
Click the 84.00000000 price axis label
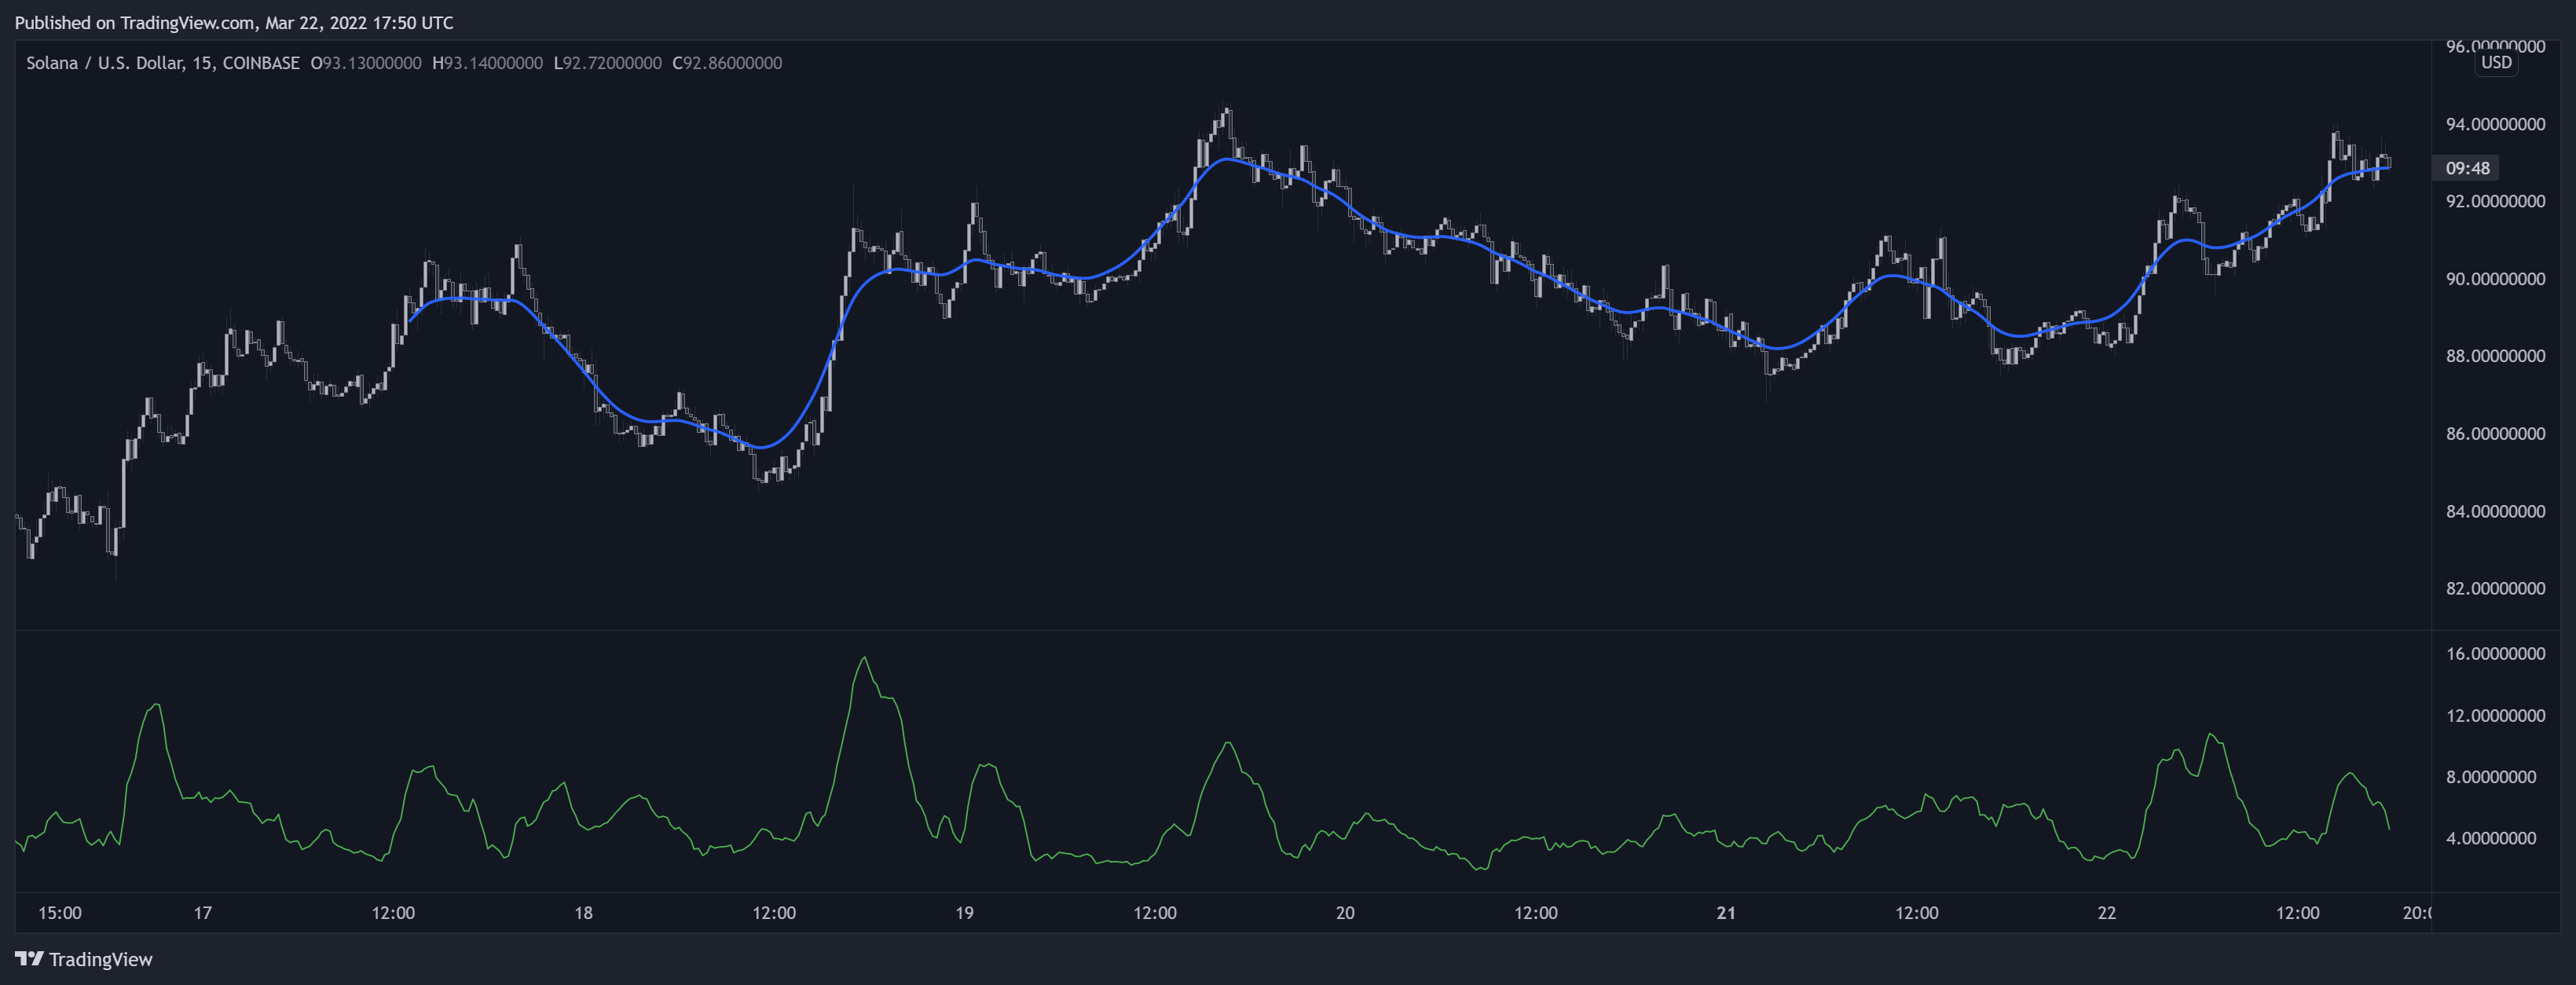(2495, 511)
